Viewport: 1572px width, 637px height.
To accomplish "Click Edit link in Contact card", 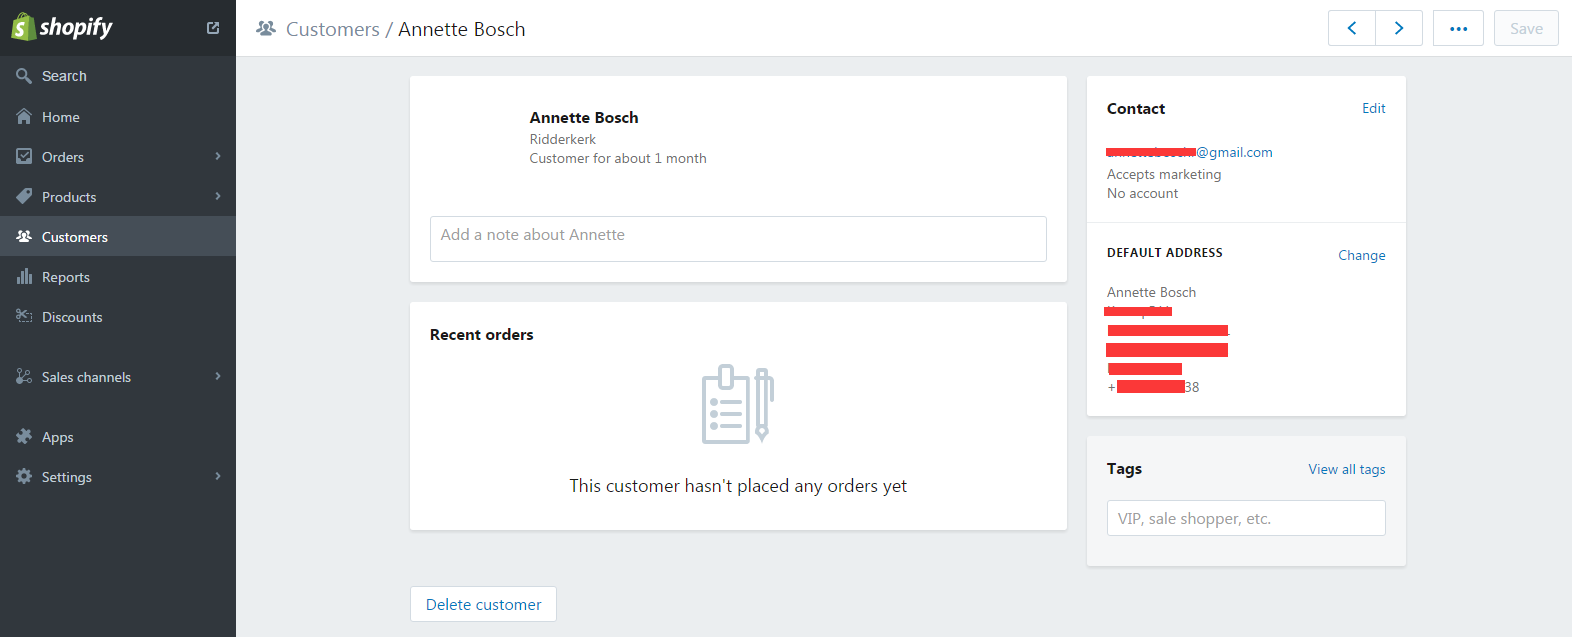I will [1373, 108].
